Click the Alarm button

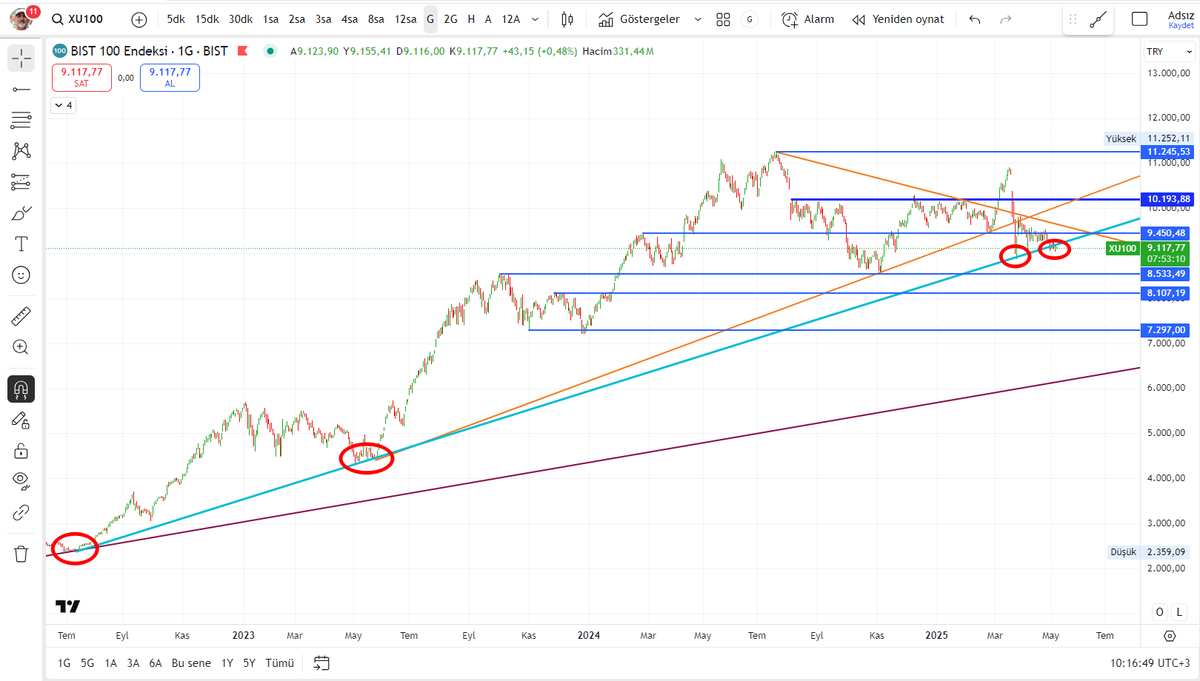tap(808, 19)
